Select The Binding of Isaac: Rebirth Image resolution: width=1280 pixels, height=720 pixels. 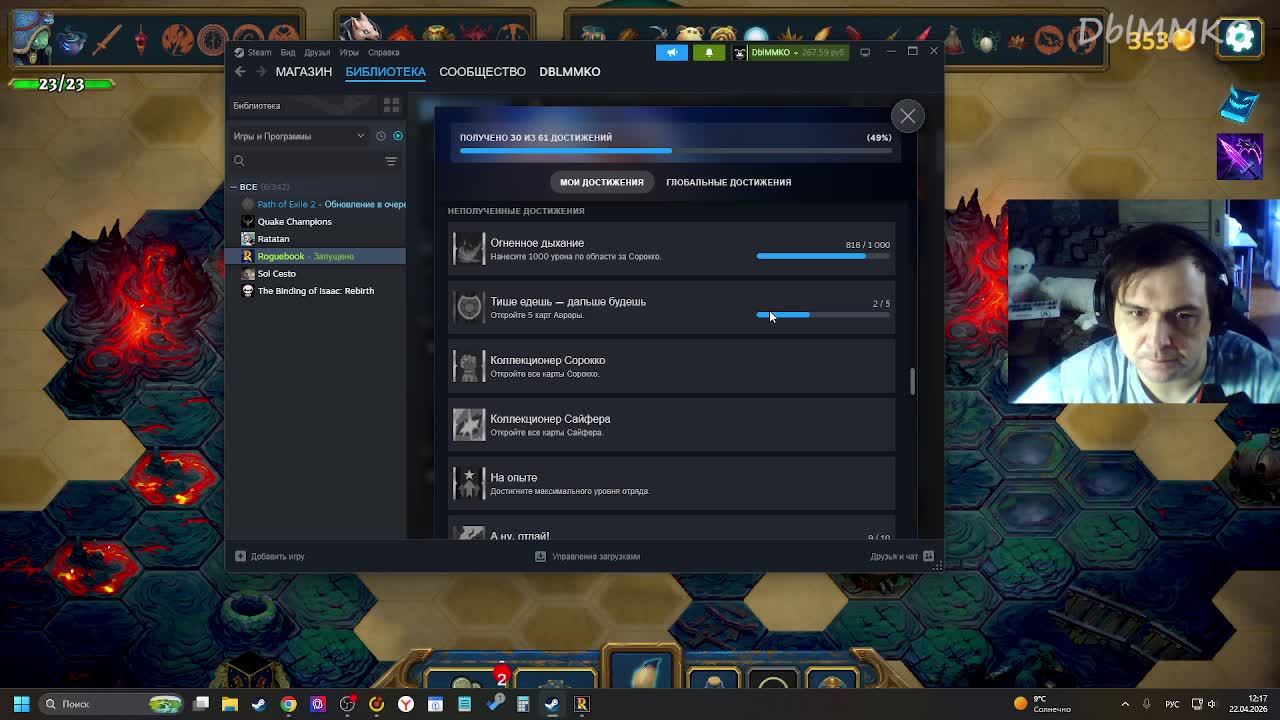coord(316,291)
